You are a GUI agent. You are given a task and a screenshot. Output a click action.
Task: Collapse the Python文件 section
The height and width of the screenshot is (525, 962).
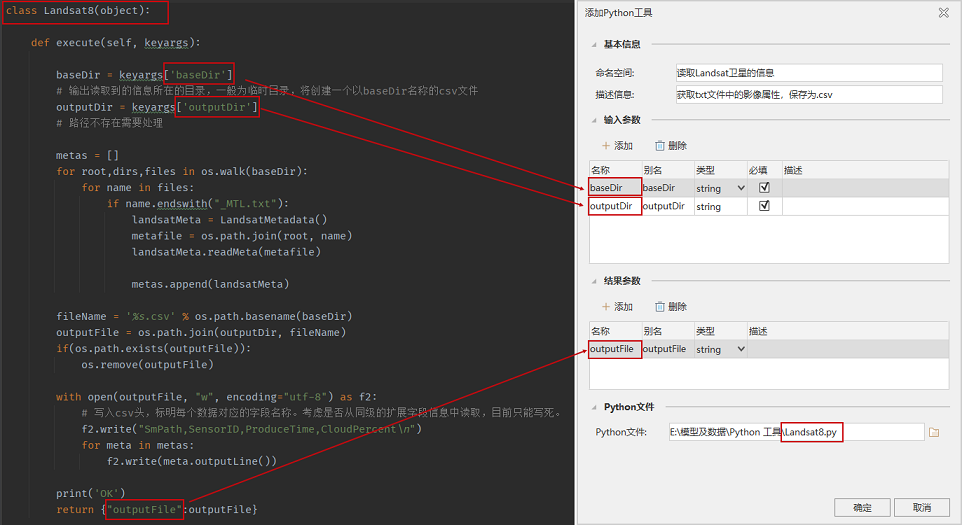click(593, 407)
